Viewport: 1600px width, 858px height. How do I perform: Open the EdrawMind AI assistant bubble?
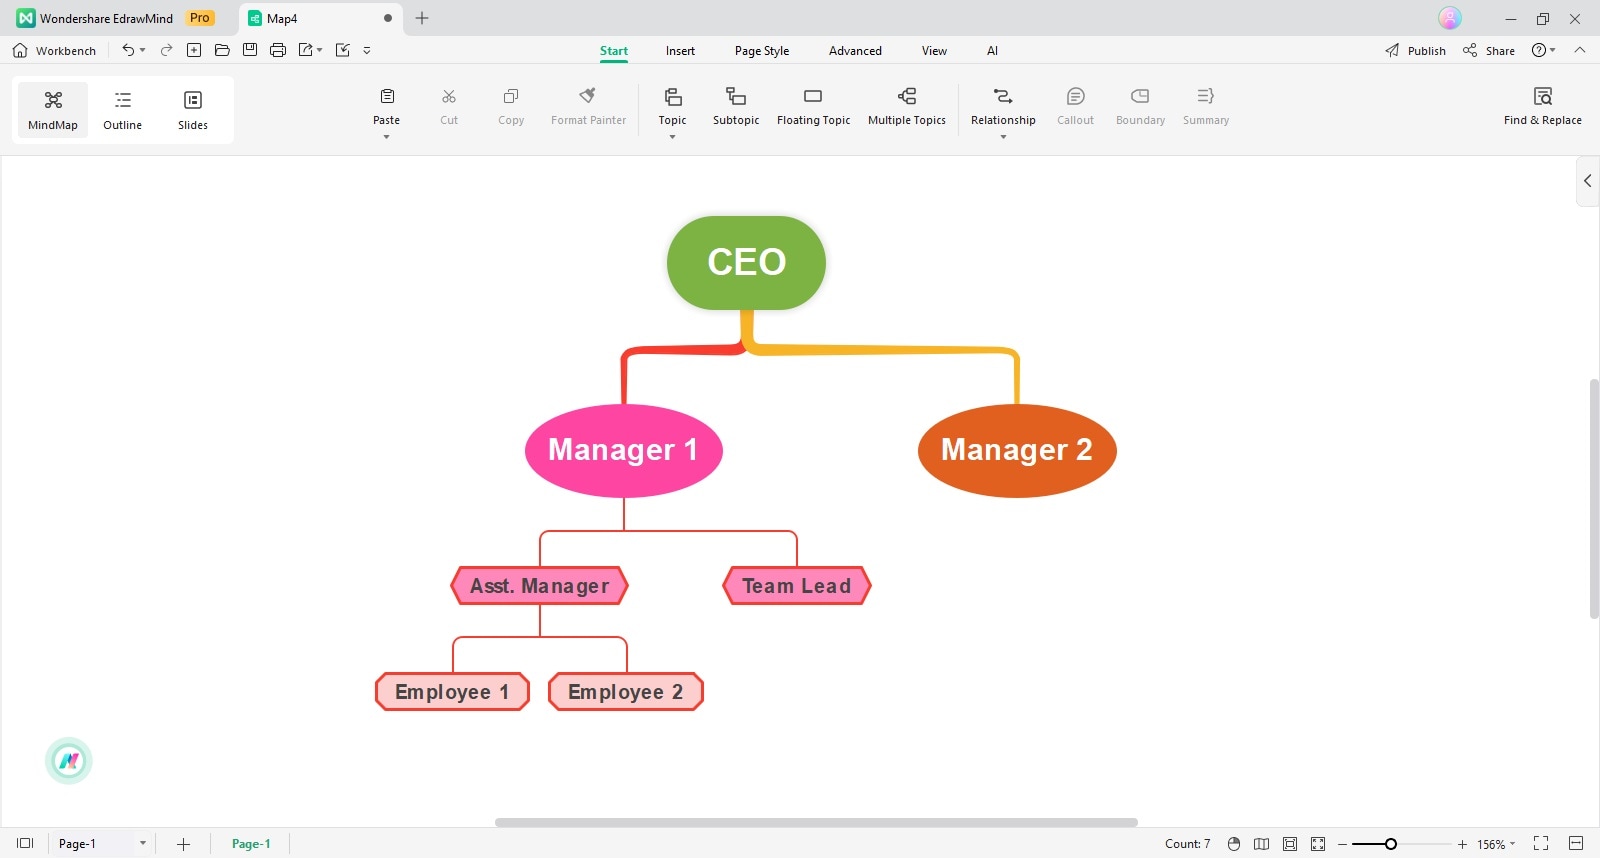point(69,761)
